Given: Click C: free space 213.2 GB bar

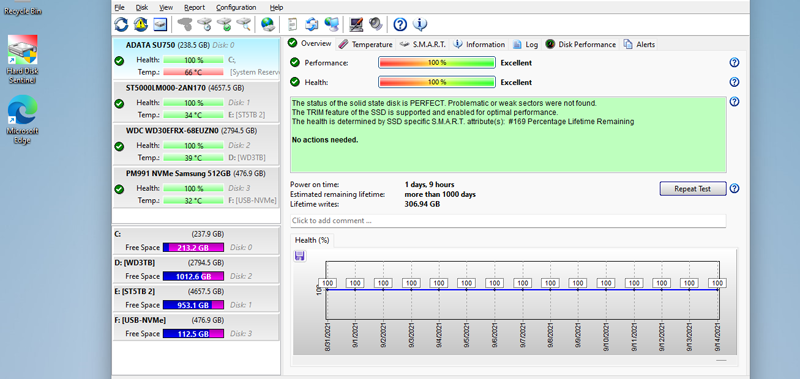Looking at the screenshot, I should coord(193,247).
